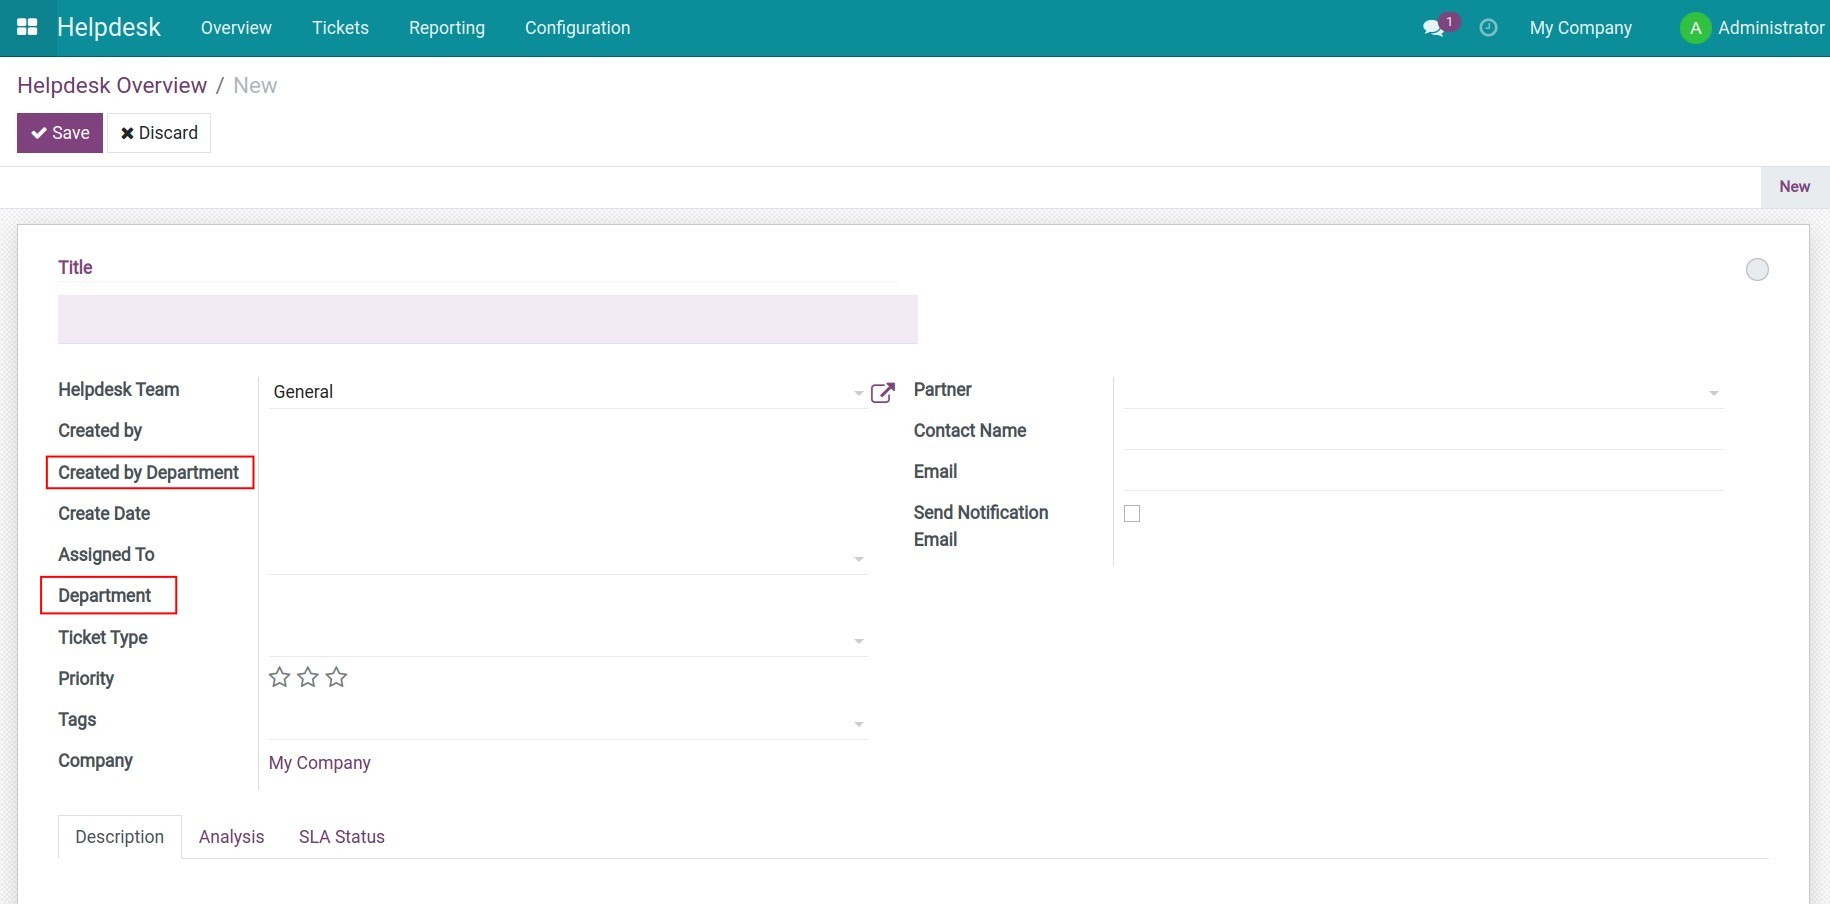Set priority to two stars

(308, 678)
